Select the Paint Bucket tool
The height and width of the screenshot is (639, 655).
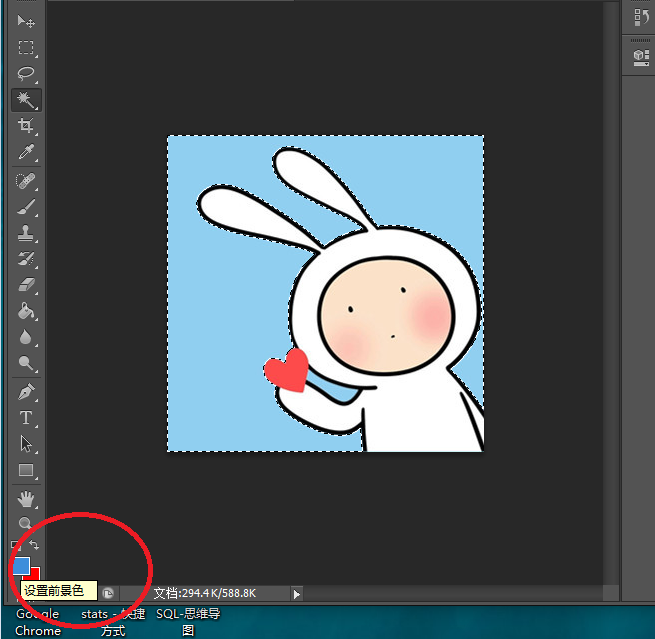[26, 311]
